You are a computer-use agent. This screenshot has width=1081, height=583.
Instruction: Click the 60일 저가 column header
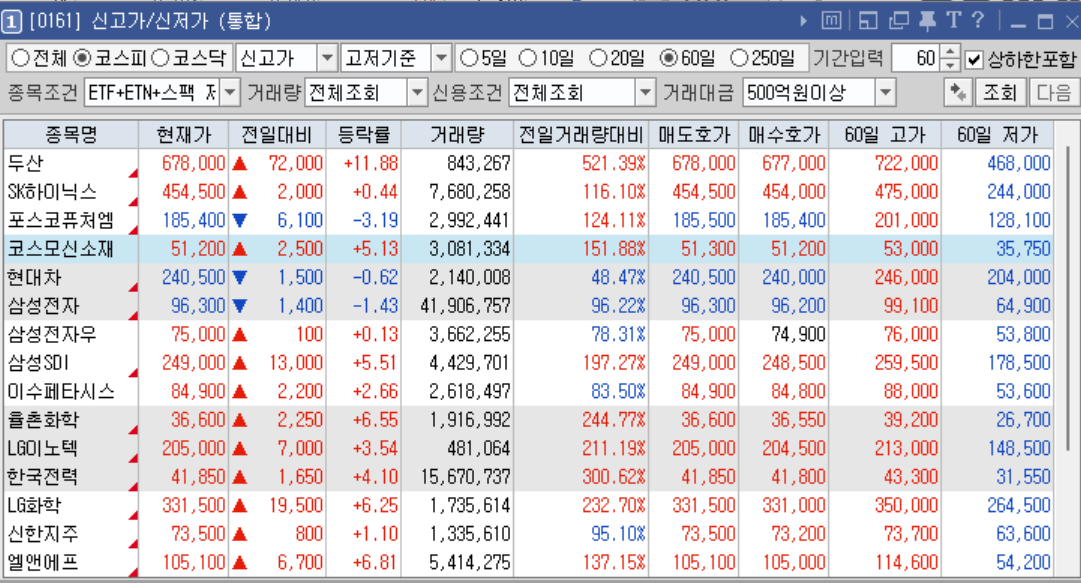[997, 134]
